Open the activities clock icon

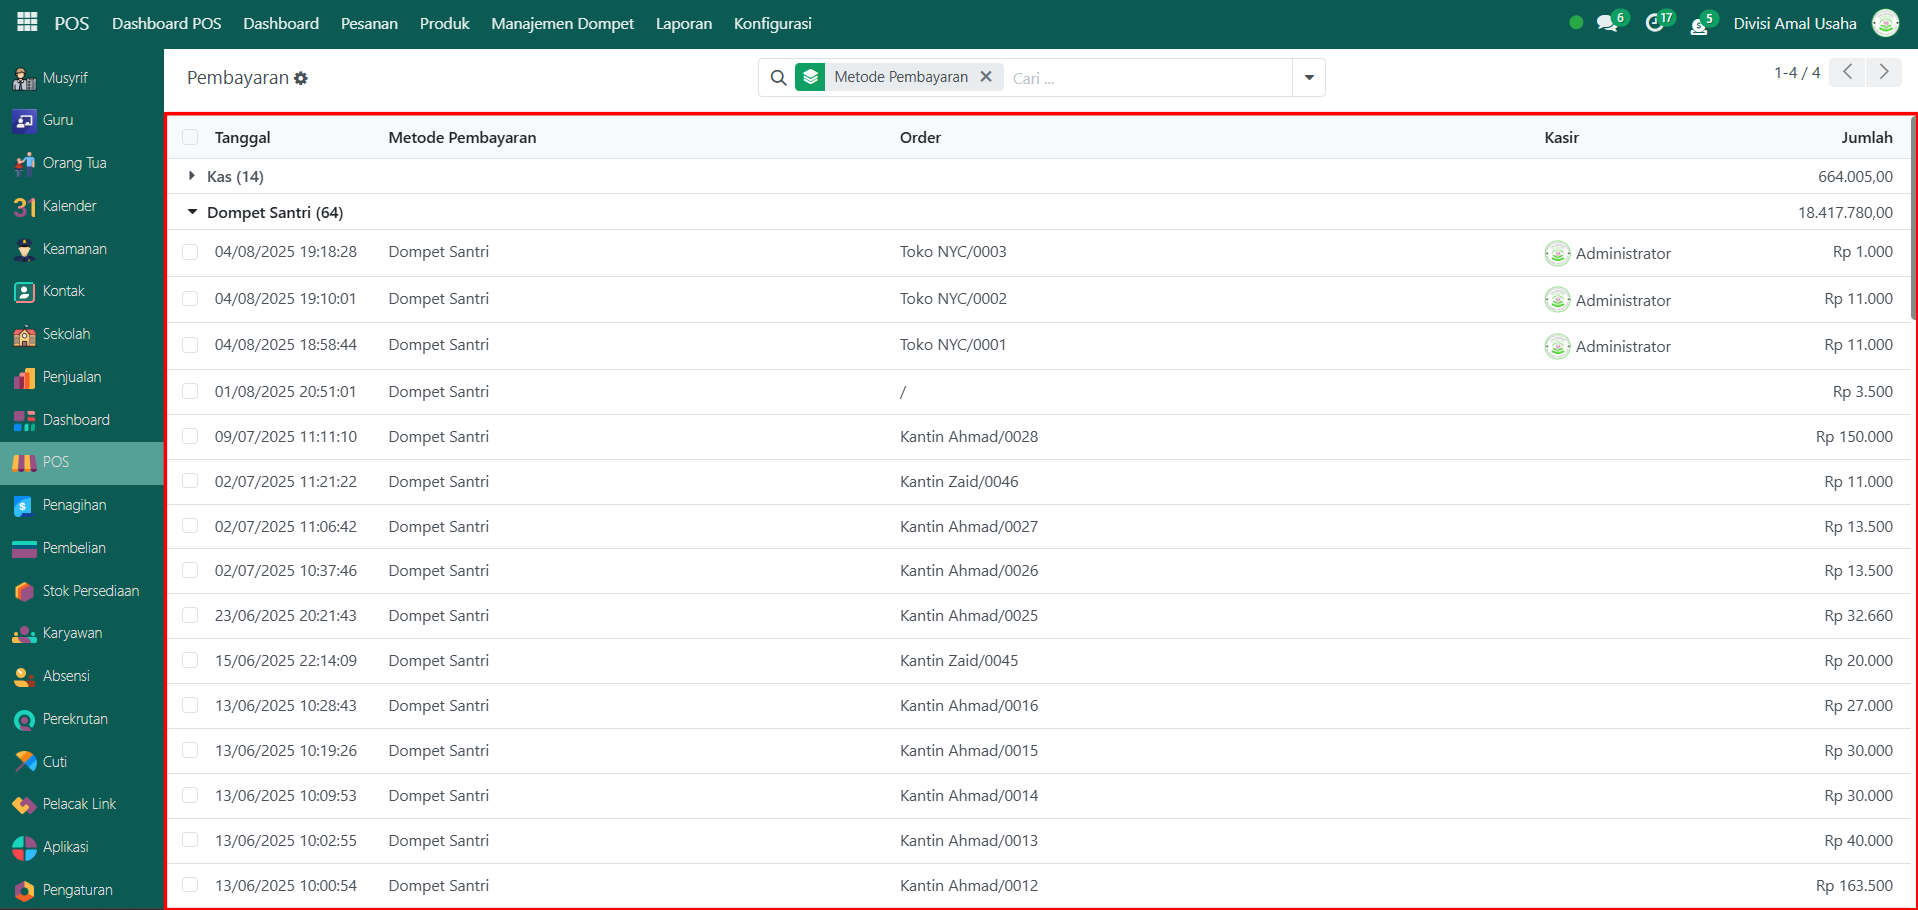point(1654,23)
